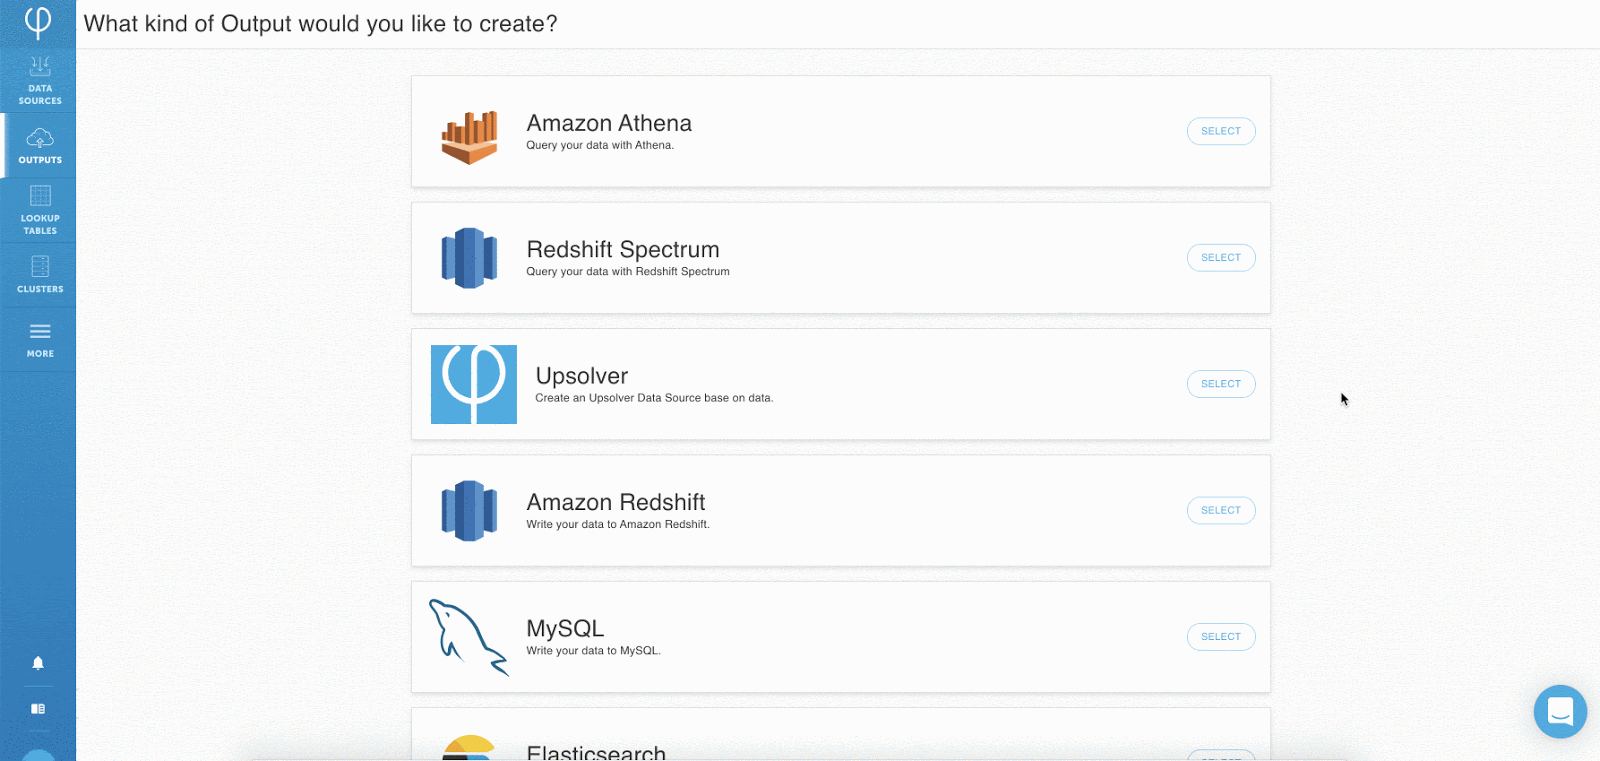This screenshot has height=761, width=1600.
Task: Open the Clusters sidebar section
Action: pos(39,275)
